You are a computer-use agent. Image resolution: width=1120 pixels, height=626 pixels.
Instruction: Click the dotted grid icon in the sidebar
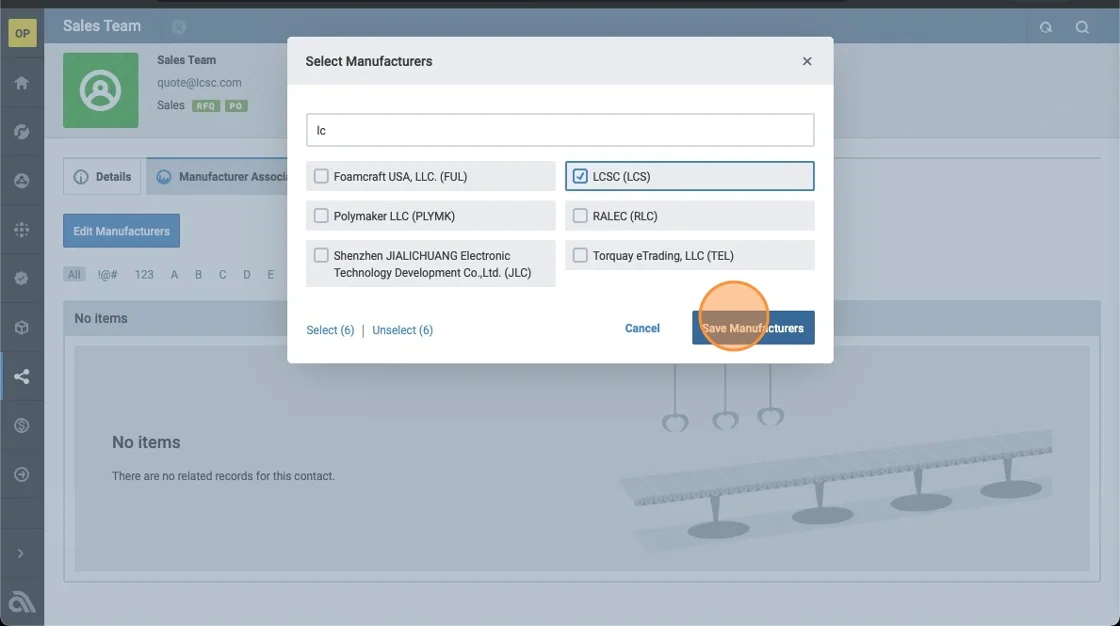click(21, 230)
